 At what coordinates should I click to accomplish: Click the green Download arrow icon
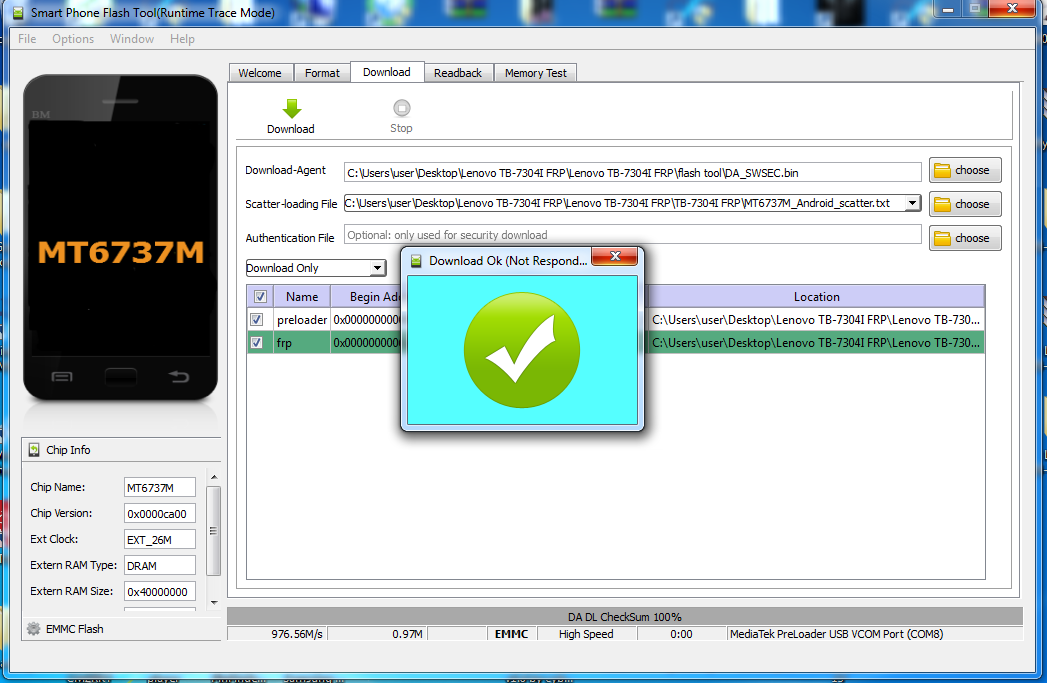click(292, 109)
